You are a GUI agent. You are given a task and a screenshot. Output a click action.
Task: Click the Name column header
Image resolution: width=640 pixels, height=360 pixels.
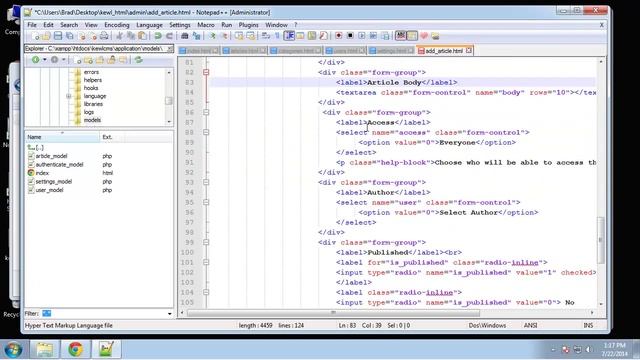(x=62, y=137)
